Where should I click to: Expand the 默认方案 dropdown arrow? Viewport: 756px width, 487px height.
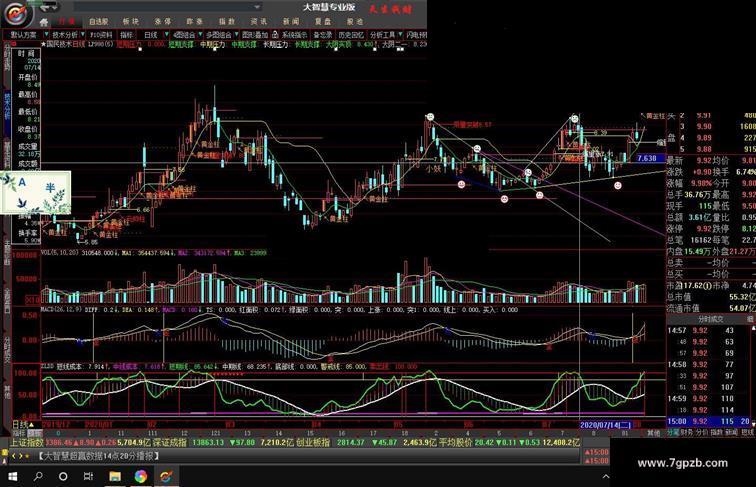[x=46, y=35]
